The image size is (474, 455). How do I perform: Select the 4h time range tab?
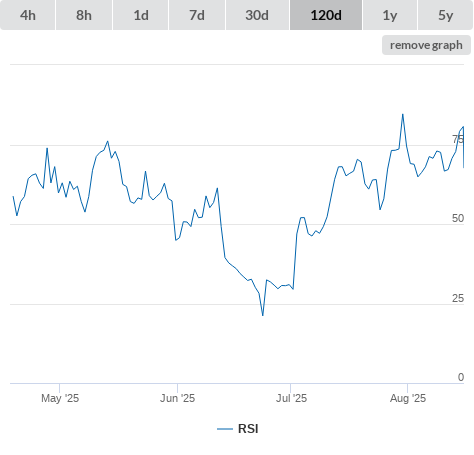click(28, 15)
